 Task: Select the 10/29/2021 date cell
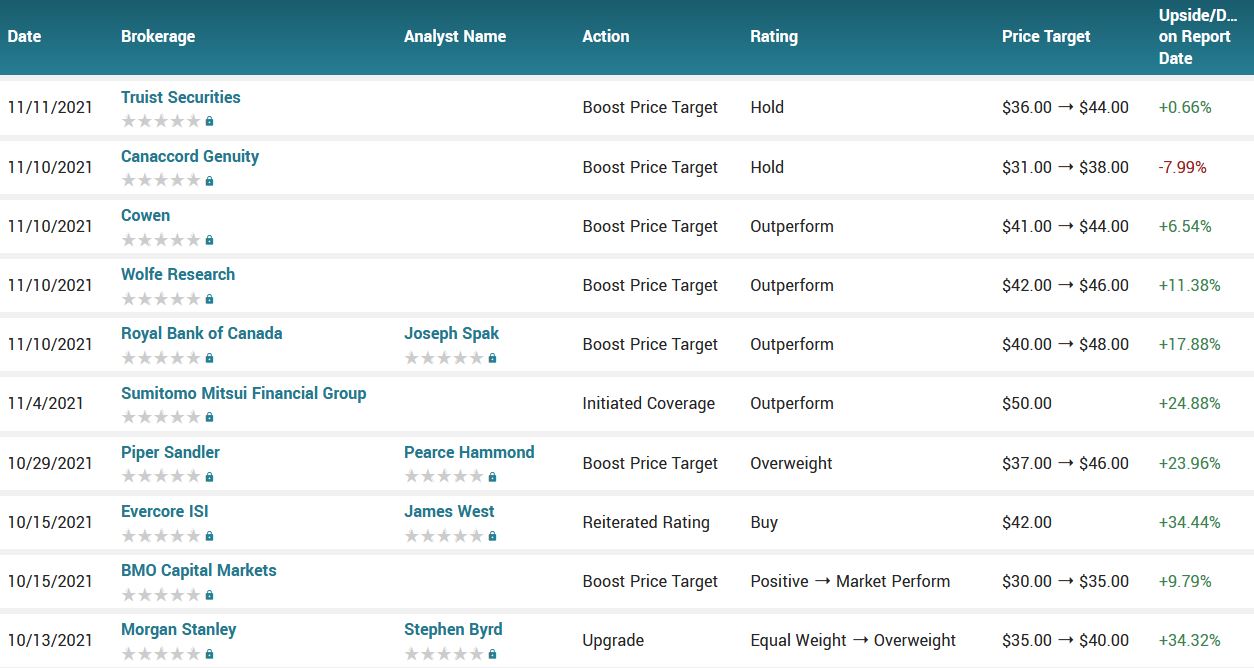pyautogui.click(x=50, y=463)
